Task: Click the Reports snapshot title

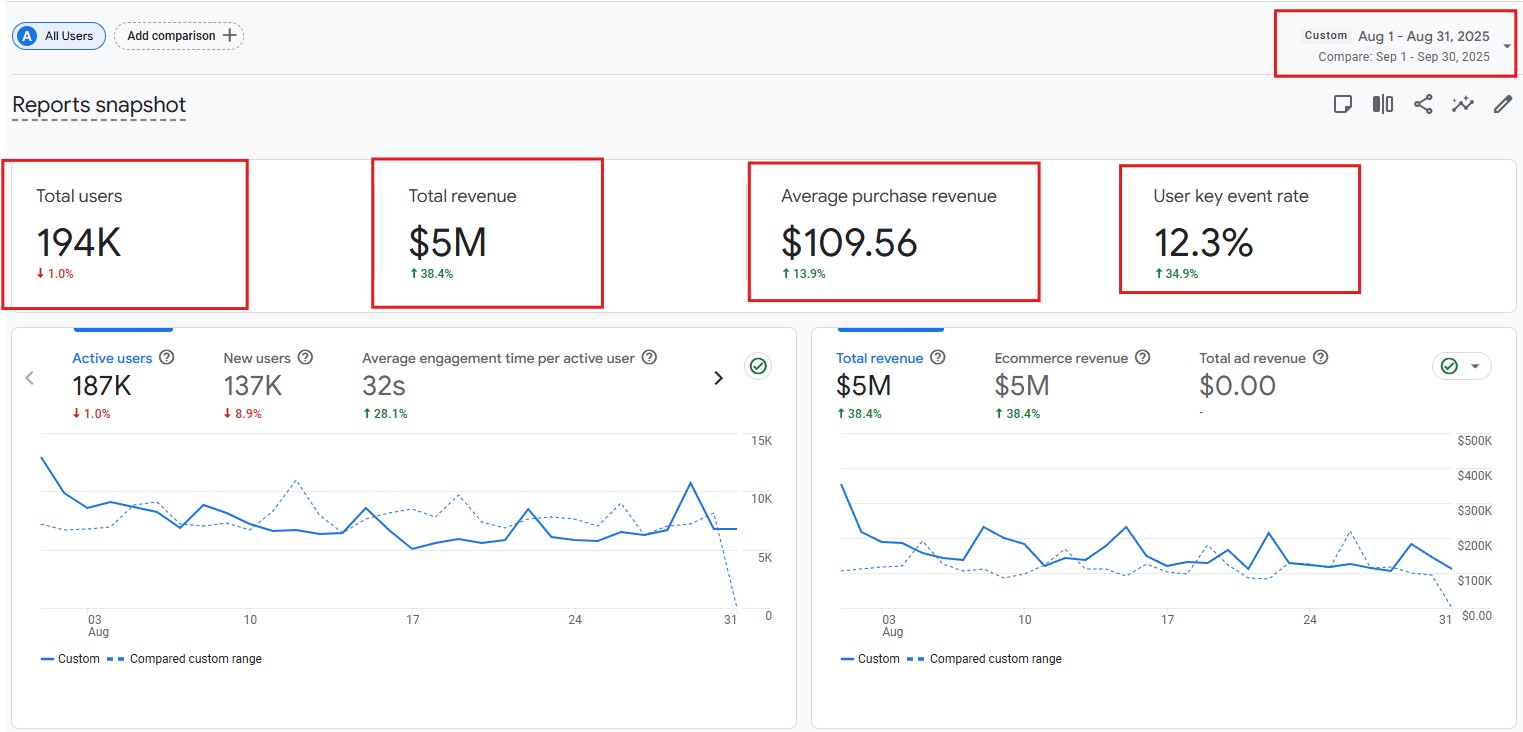Action: point(99,105)
